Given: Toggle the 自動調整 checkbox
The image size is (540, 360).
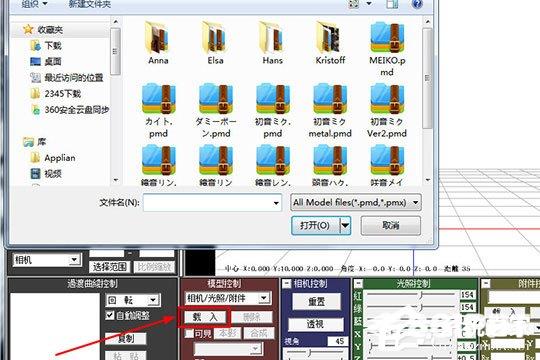Looking at the screenshot, I should [110, 315].
